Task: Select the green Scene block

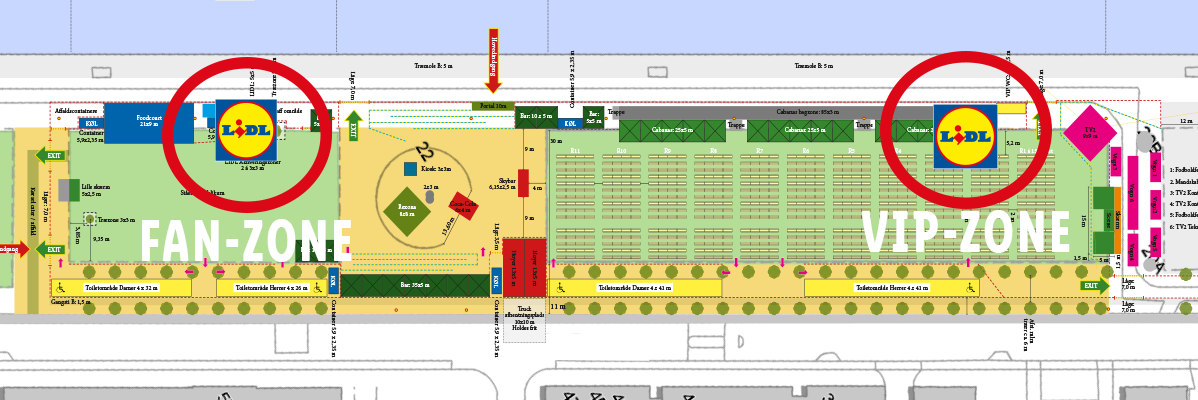Action: pos(1103,221)
